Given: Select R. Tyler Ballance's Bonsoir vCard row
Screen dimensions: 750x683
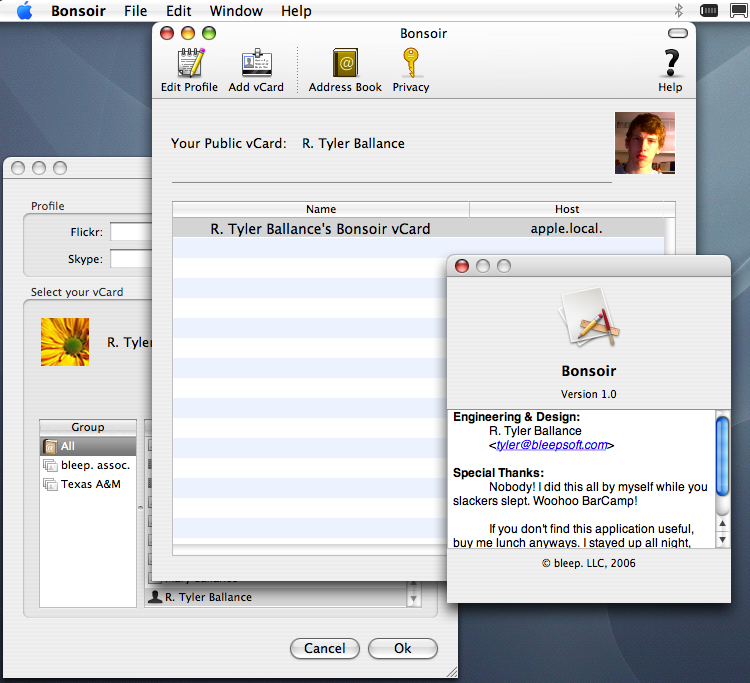Looking at the screenshot, I should [419, 229].
